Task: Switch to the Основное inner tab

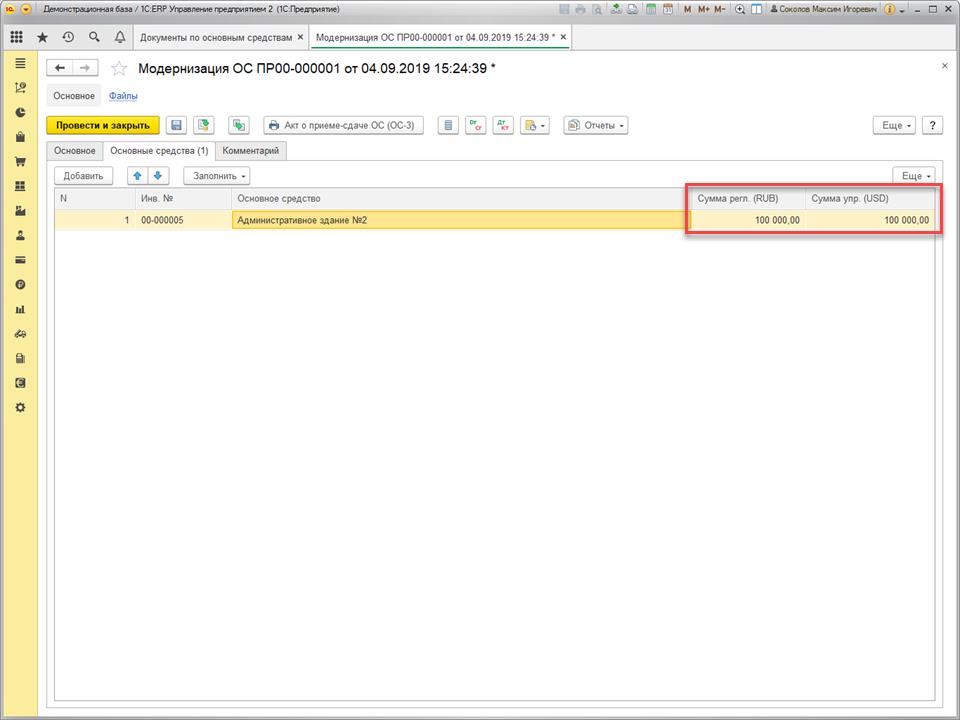Action: [75, 151]
